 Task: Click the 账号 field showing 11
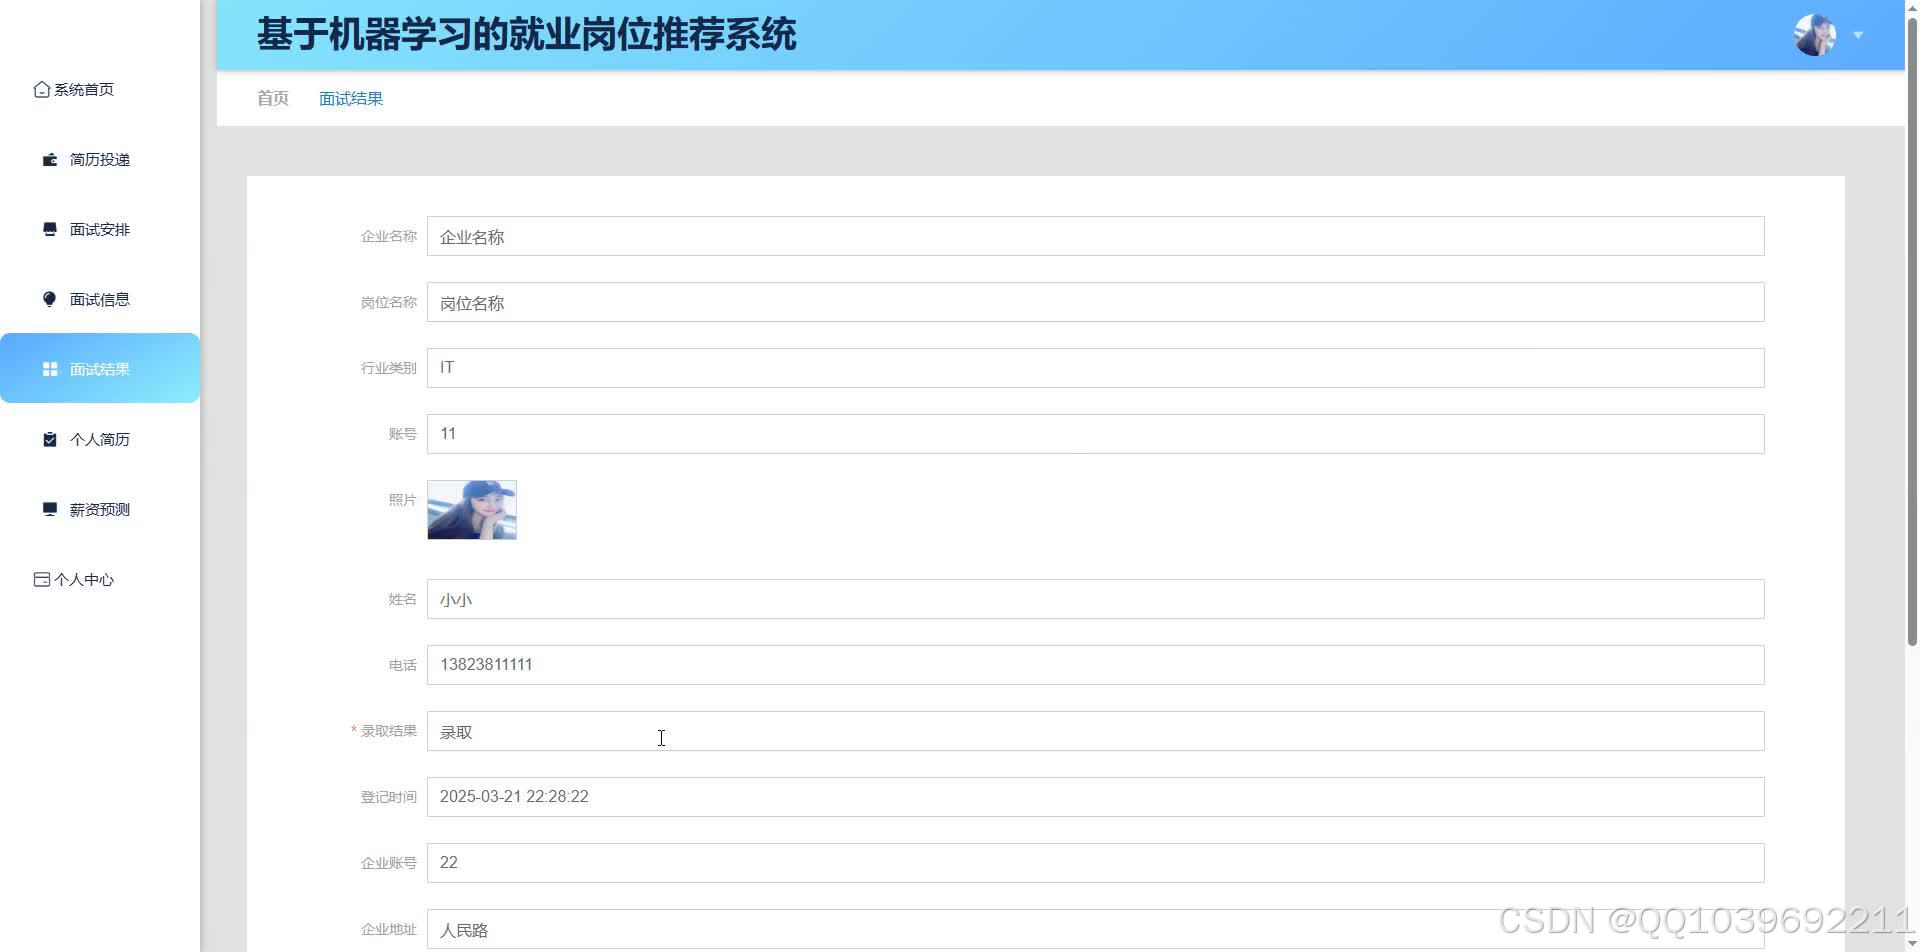point(1095,434)
